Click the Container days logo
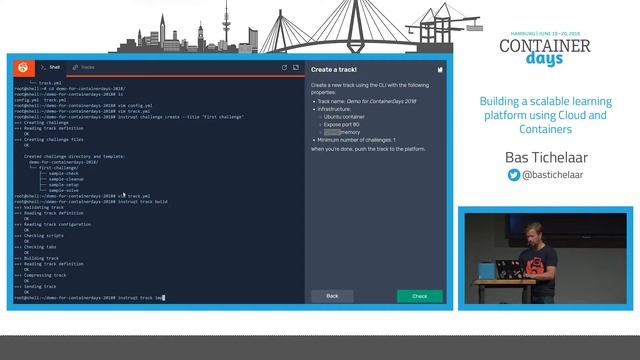Image resolution: width=640 pixels, height=360 pixels. point(544,49)
